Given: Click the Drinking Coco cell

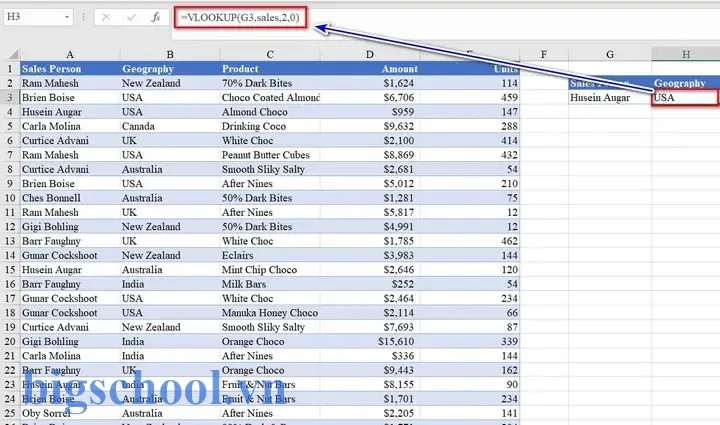Looking at the screenshot, I should point(270,126).
